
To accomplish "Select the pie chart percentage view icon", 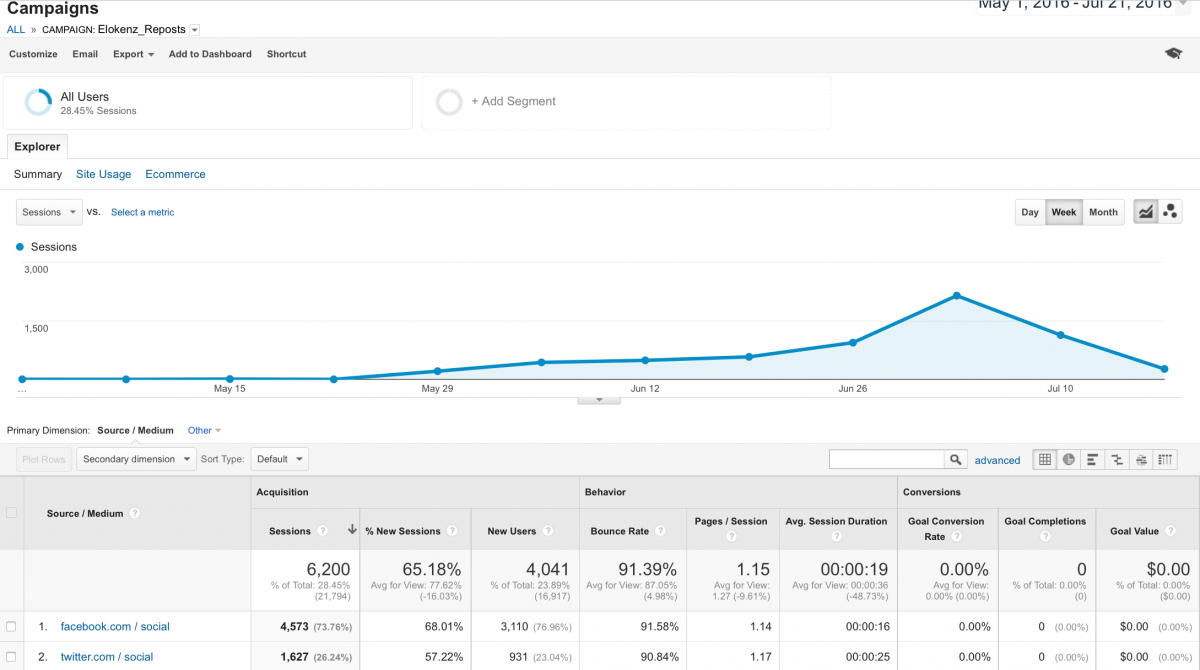I will pos(1069,459).
